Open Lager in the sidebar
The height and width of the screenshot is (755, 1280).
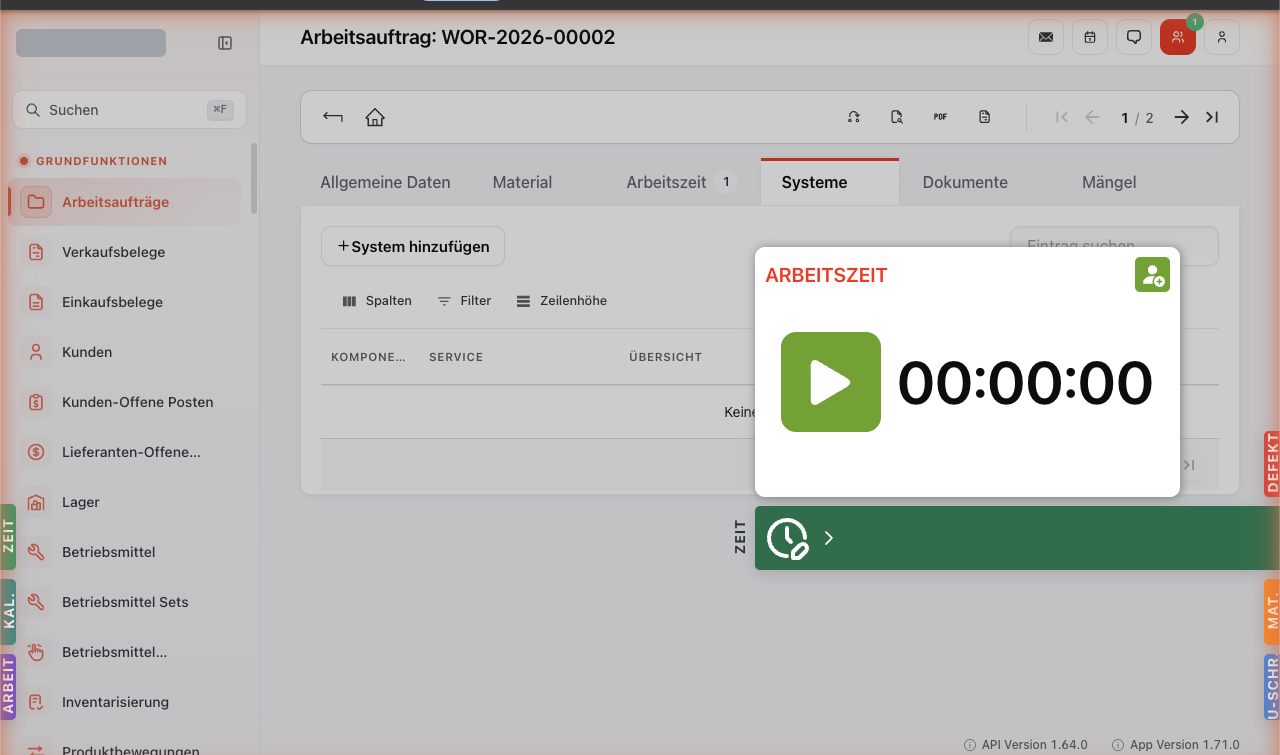pos(124,502)
